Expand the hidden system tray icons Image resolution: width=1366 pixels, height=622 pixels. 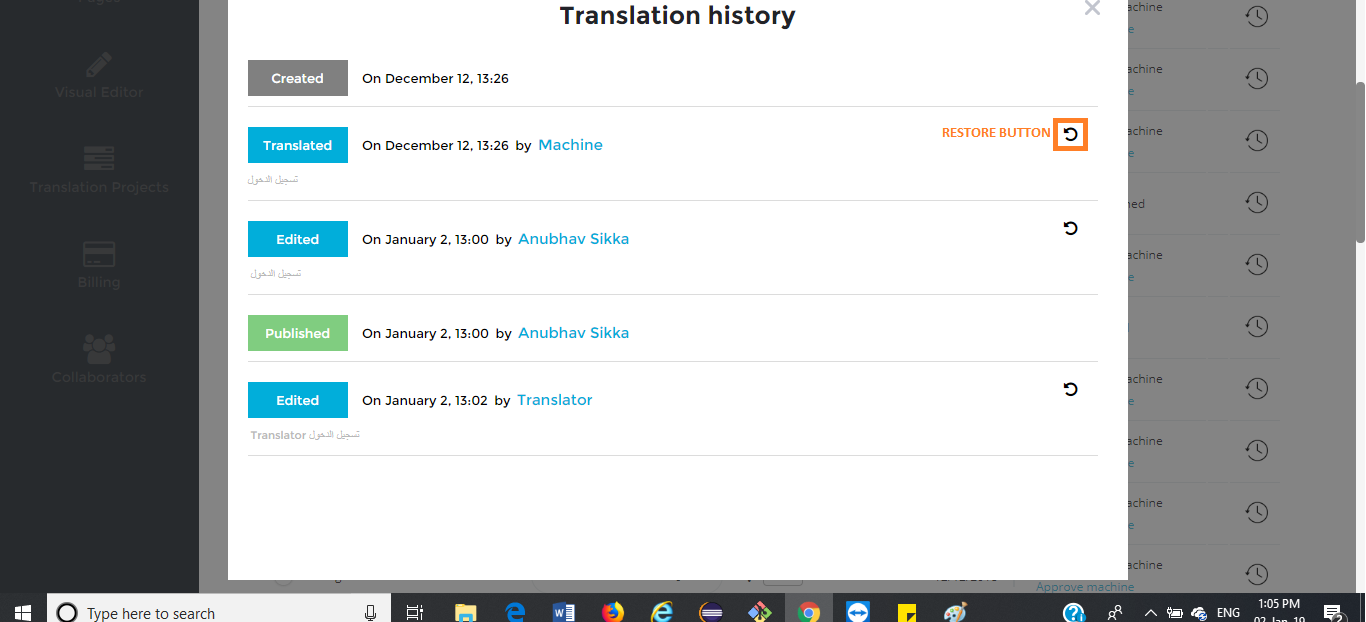click(x=1150, y=612)
